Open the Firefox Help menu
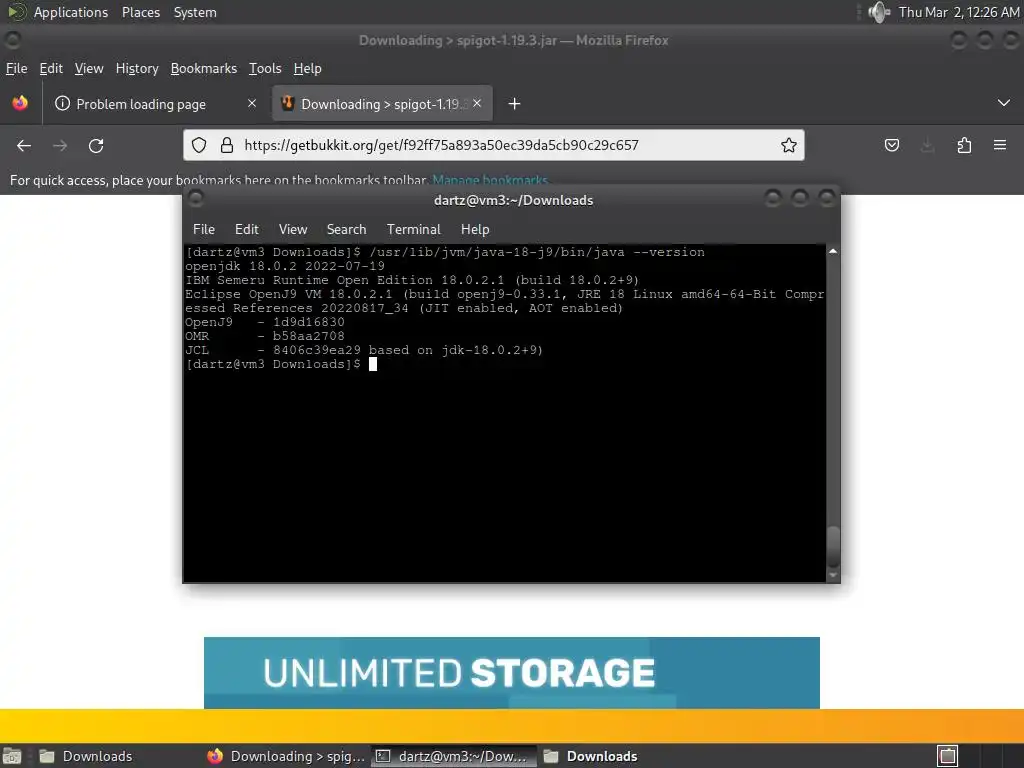This screenshot has width=1024, height=768. (308, 69)
